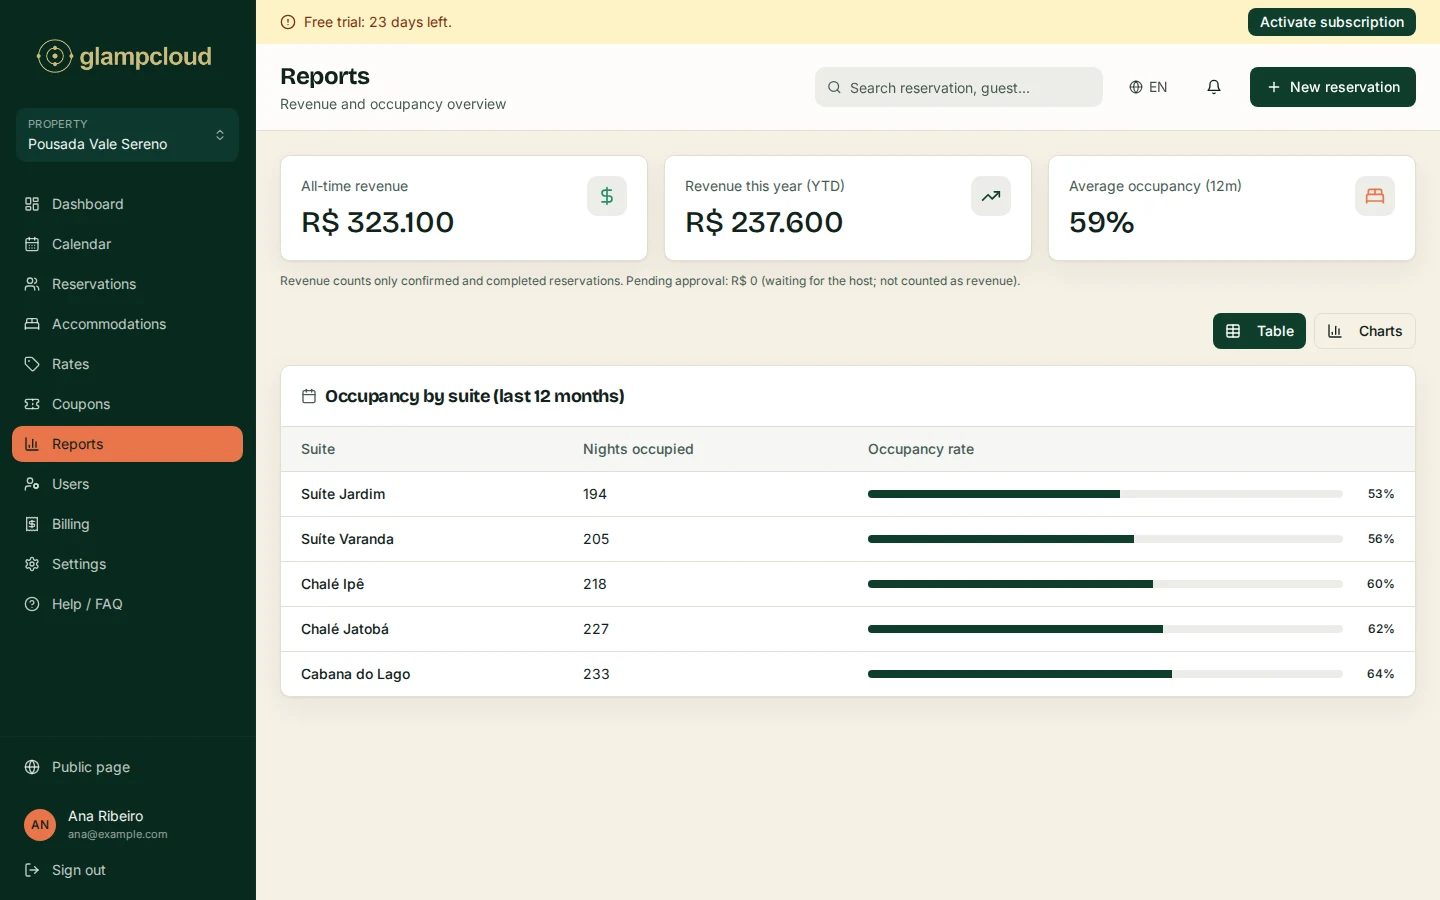Click the plus icon on New reservation
Screen dimensions: 1440x900
[1274, 87]
